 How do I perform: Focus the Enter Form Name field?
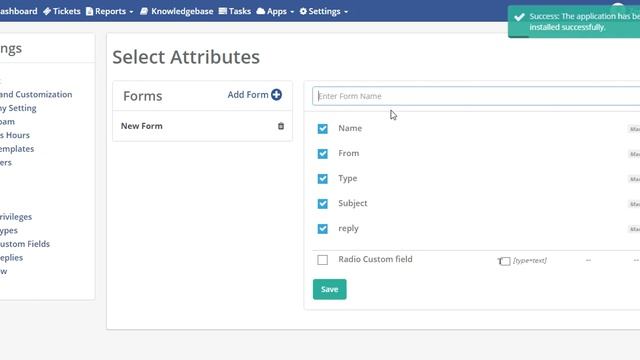pos(476,96)
